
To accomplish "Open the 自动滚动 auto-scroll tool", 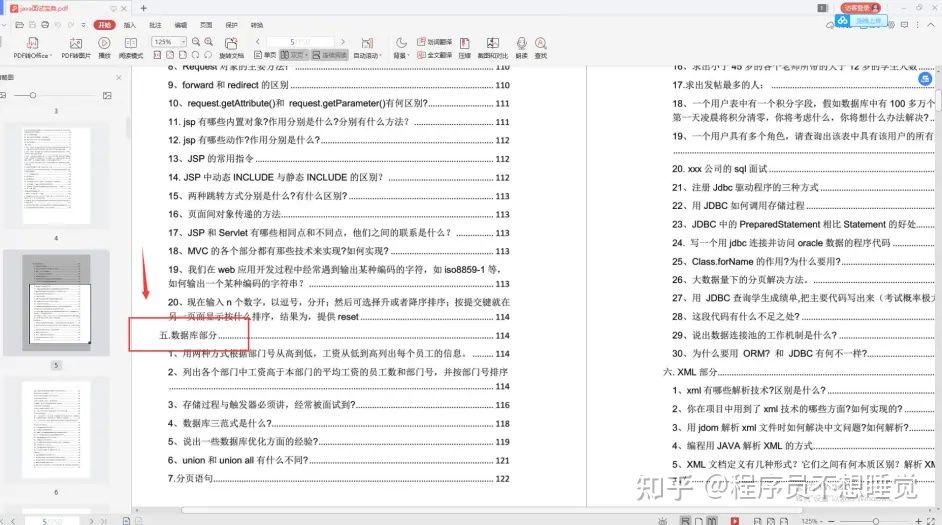I will tap(367, 48).
